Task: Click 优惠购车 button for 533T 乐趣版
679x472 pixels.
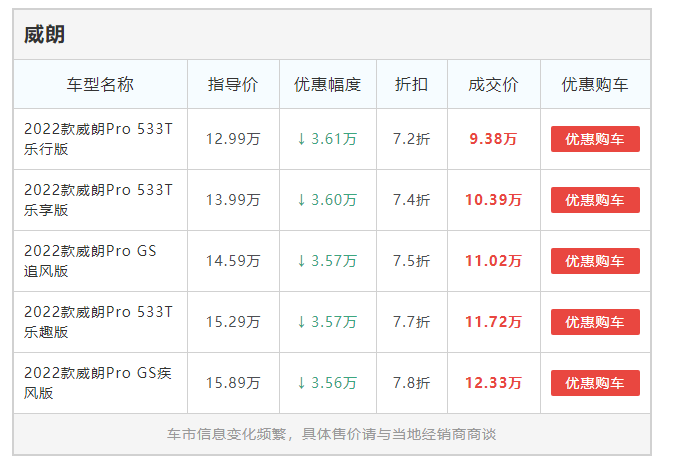Action: (595, 322)
